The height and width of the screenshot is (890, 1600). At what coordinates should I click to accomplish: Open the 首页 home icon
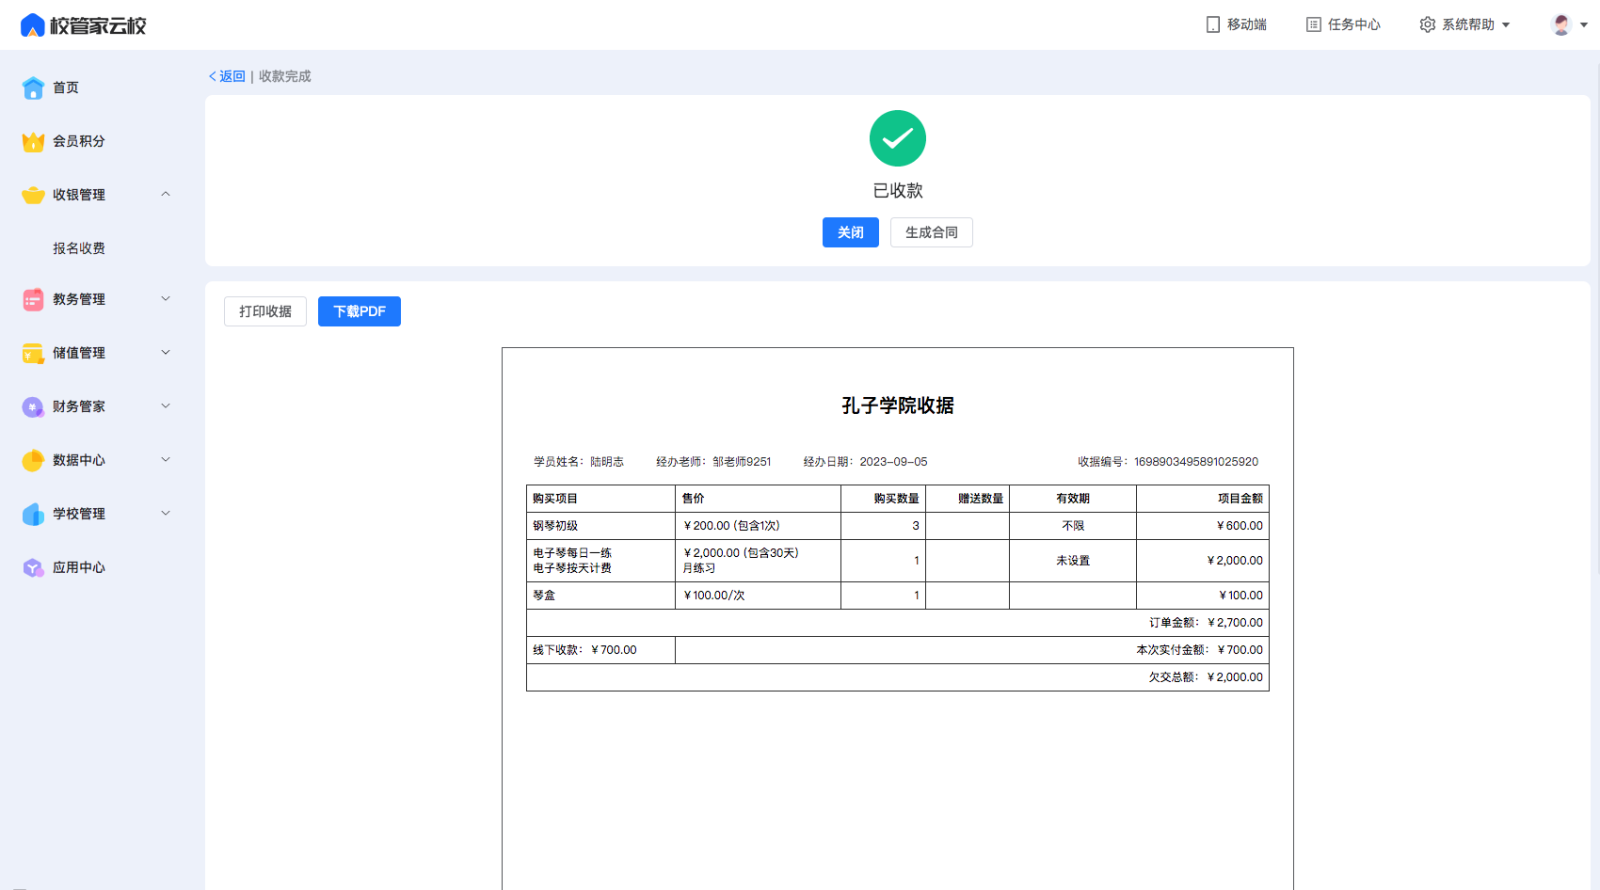coord(33,88)
